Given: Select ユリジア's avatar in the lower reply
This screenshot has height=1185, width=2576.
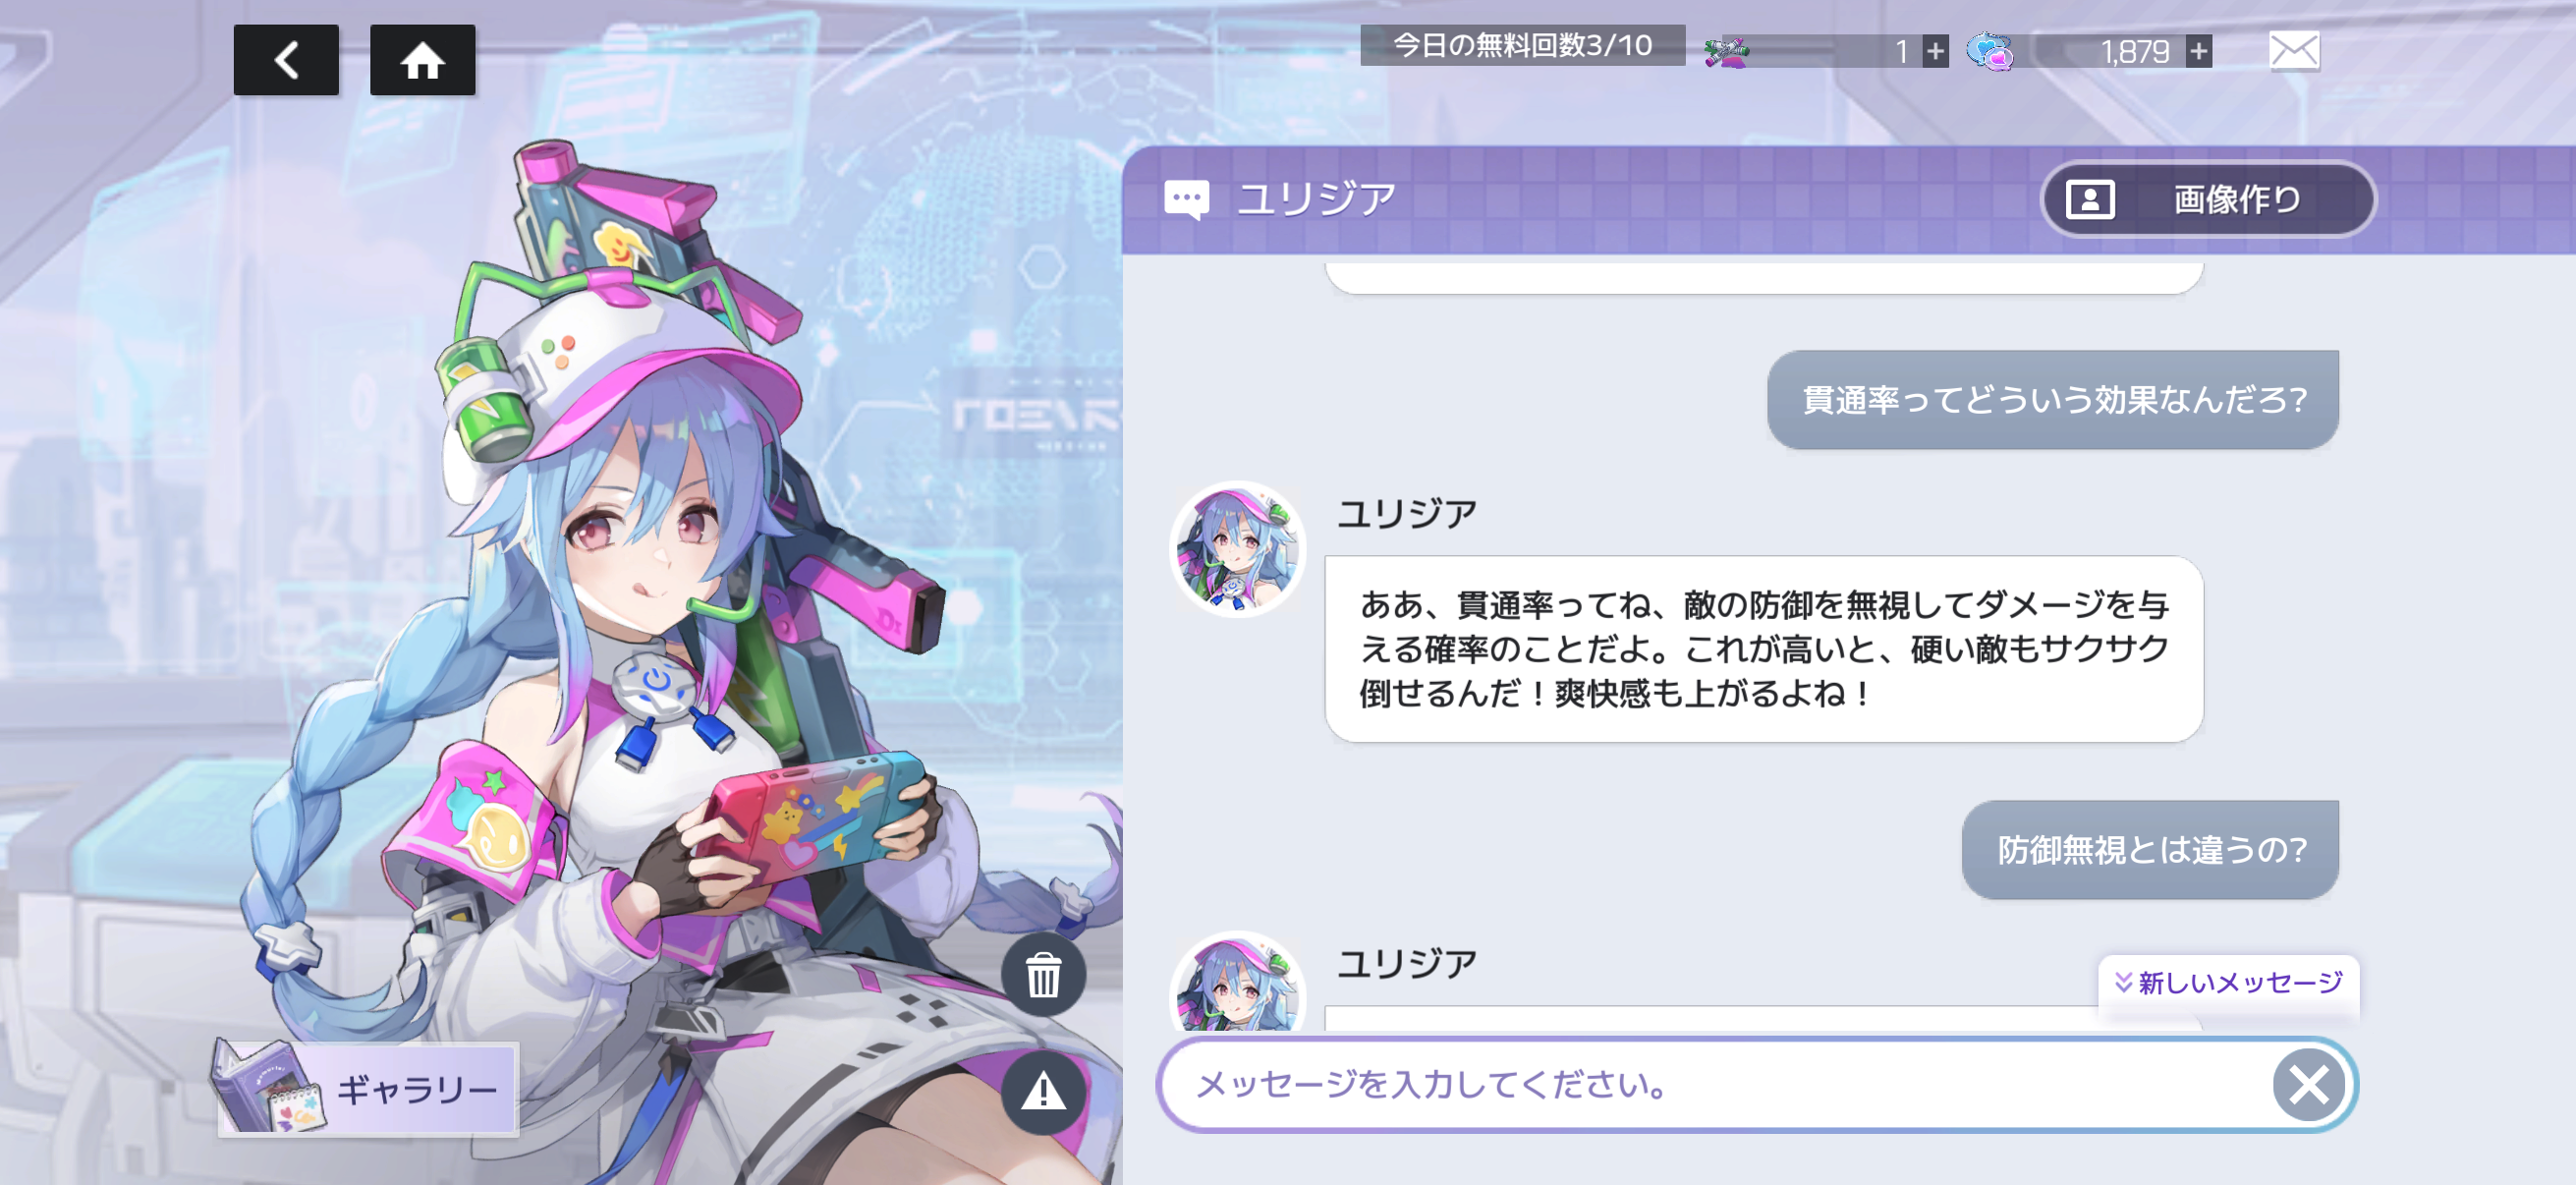Looking at the screenshot, I should (x=1237, y=983).
